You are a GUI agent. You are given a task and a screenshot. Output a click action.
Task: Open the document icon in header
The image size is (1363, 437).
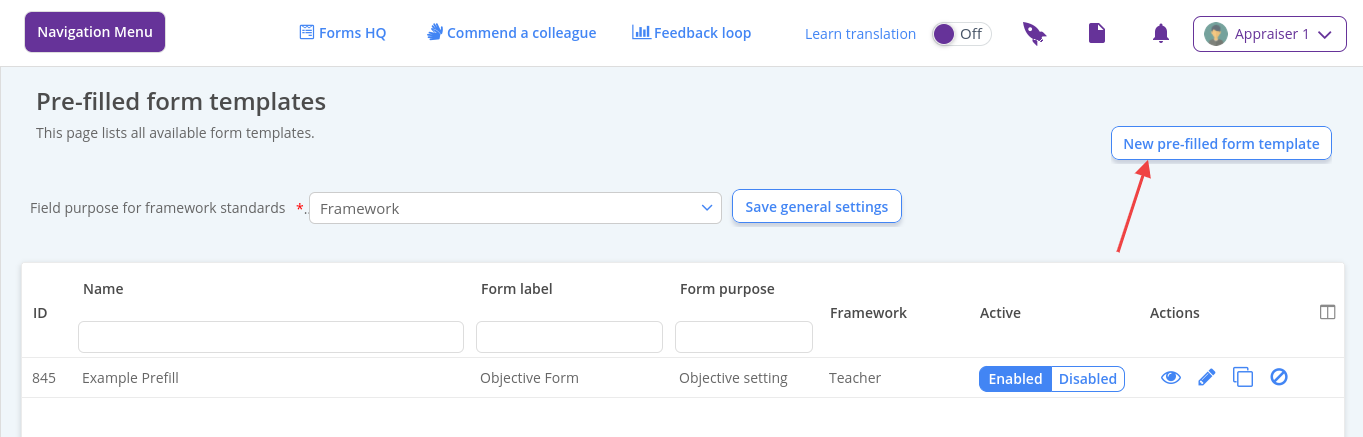click(x=1097, y=34)
